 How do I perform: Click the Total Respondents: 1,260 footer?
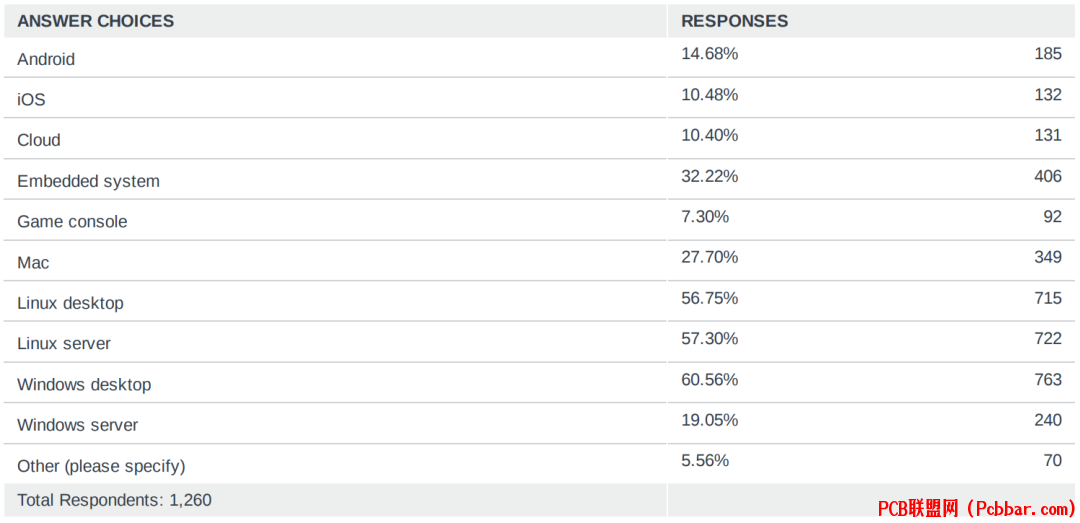(114, 500)
